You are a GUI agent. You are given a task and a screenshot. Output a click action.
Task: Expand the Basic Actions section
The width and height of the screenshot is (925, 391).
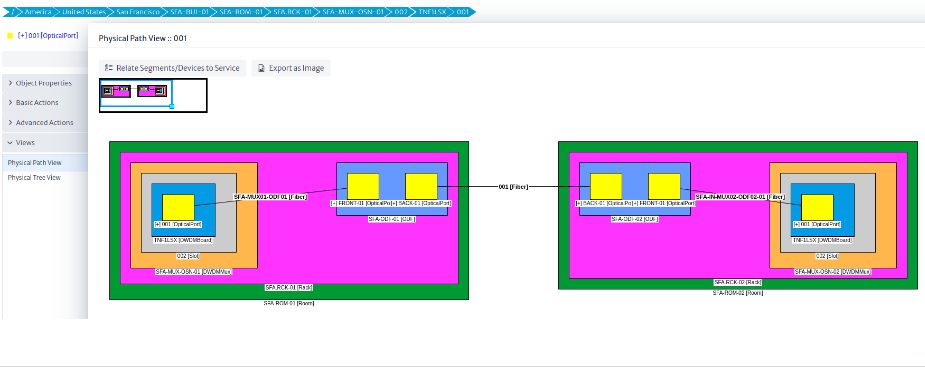45,103
